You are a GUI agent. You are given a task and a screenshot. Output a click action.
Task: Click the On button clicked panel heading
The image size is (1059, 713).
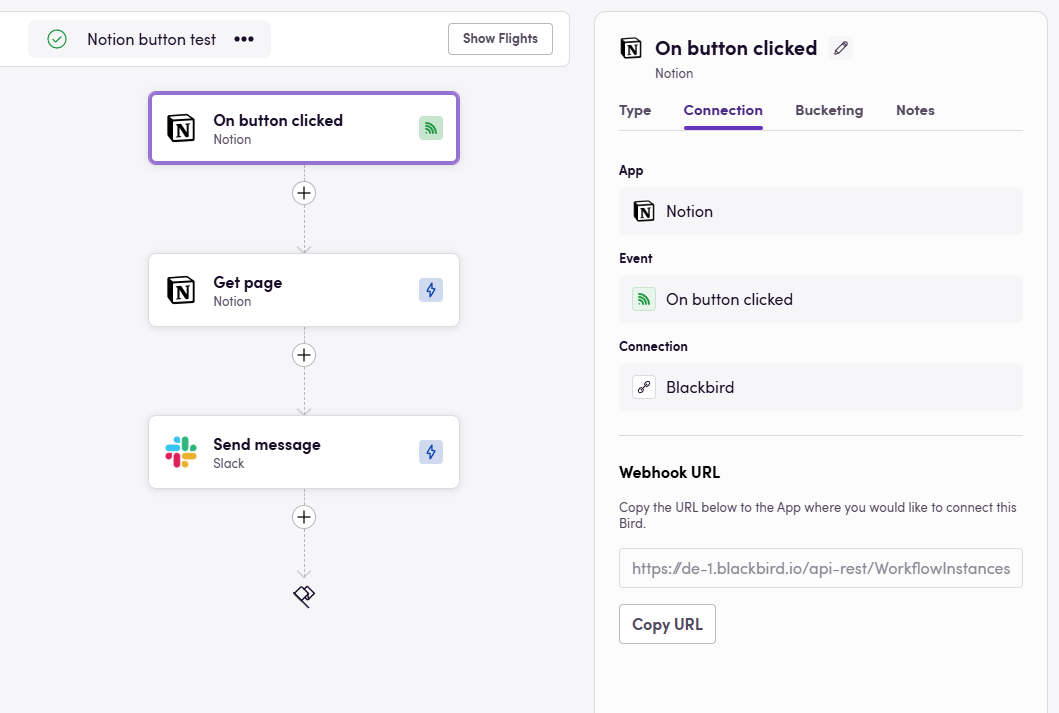pos(735,49)
